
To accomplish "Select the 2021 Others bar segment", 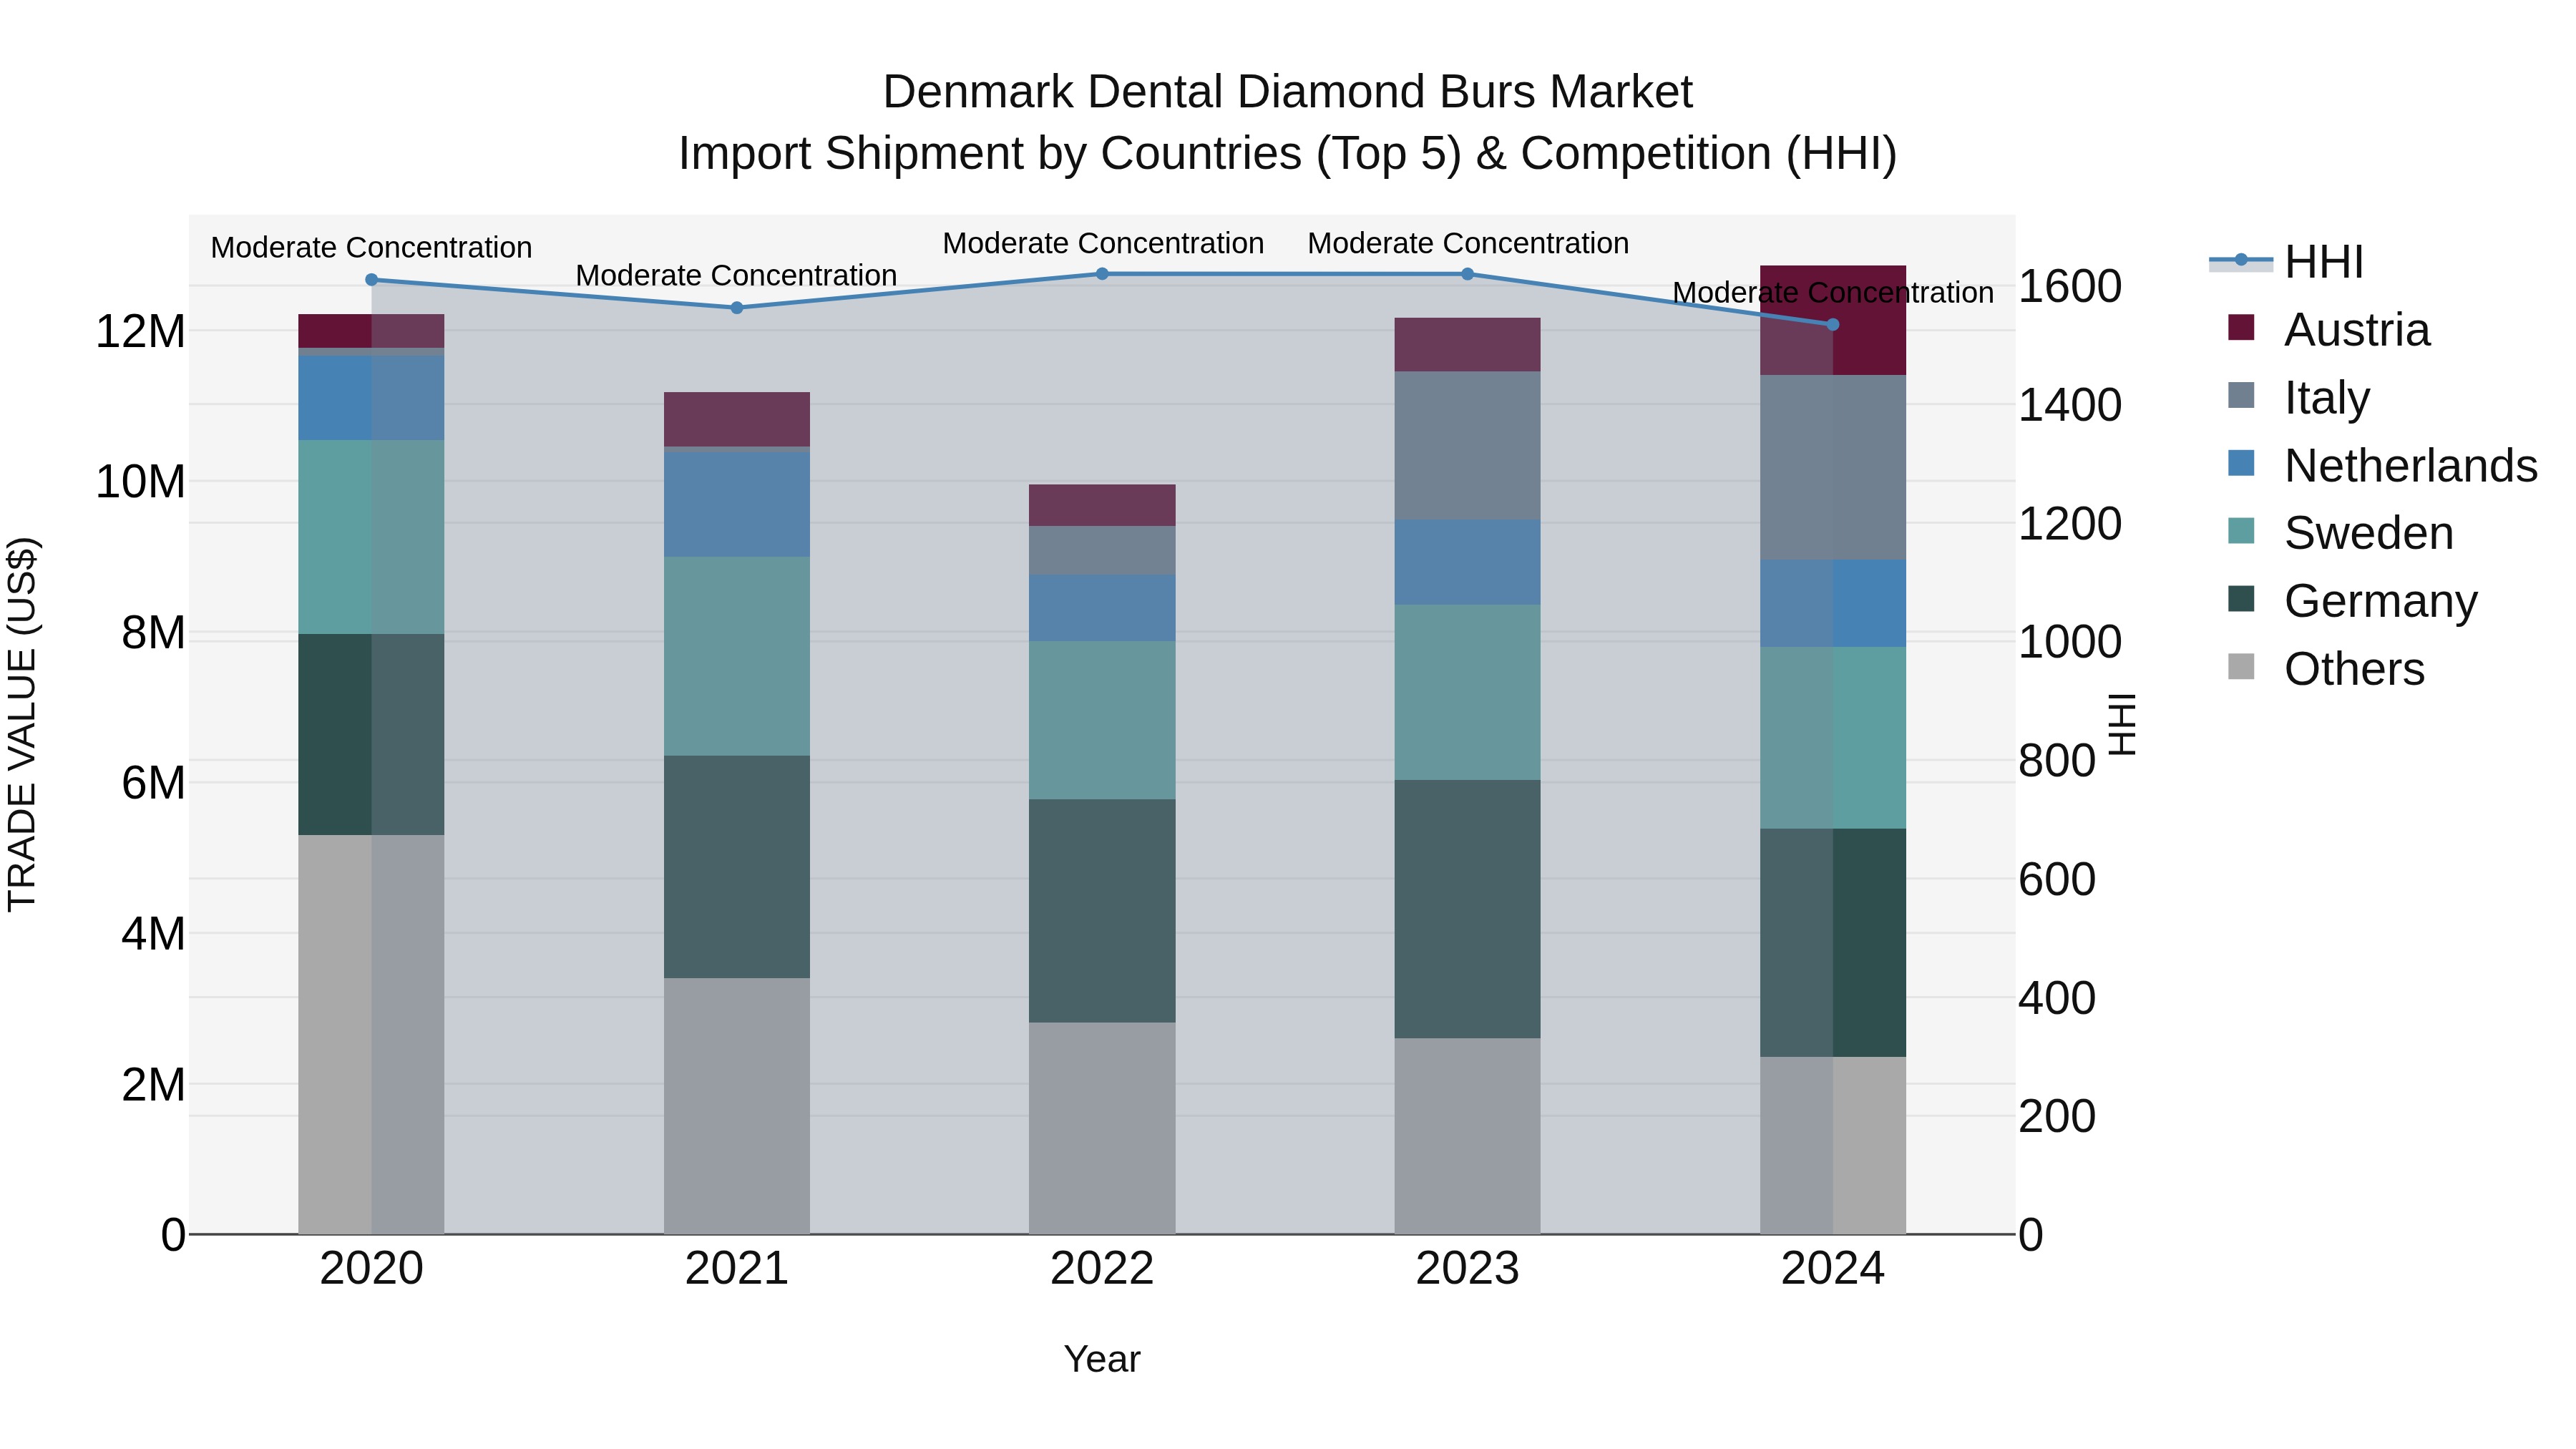I will pos(737,1106).
